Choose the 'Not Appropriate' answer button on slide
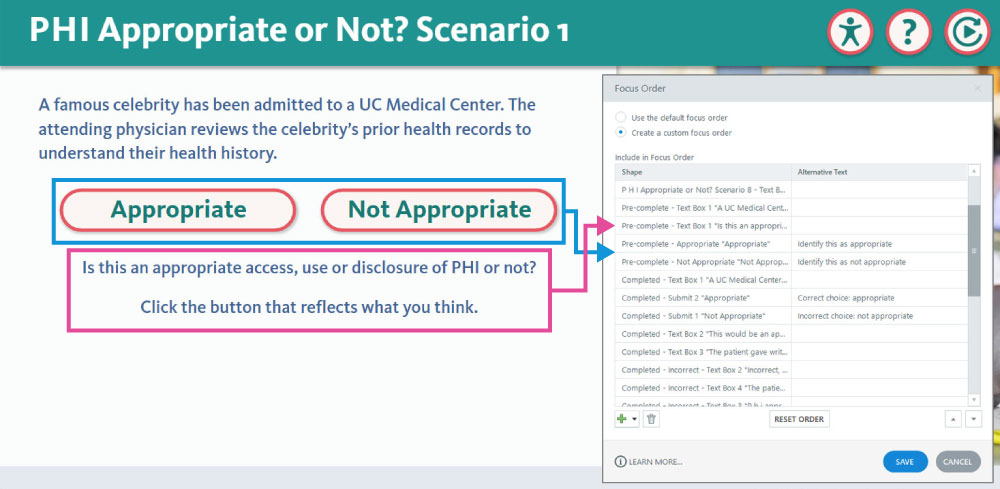This screenshot has width=1000, height=489. coord(439,210)
